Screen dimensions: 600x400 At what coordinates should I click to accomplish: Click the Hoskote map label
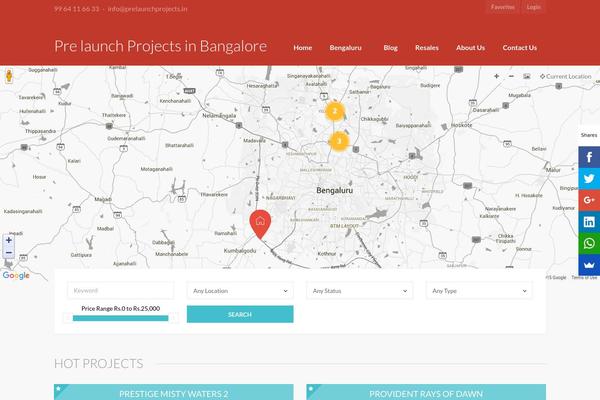coord(461,125)
